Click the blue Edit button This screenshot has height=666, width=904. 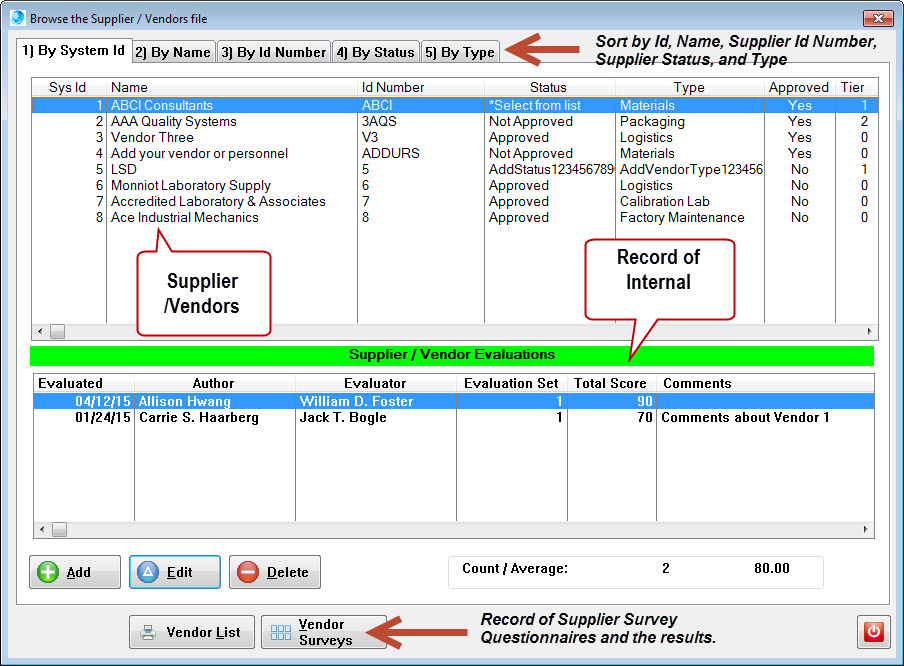pyautogui.click(x=175, y=572)
